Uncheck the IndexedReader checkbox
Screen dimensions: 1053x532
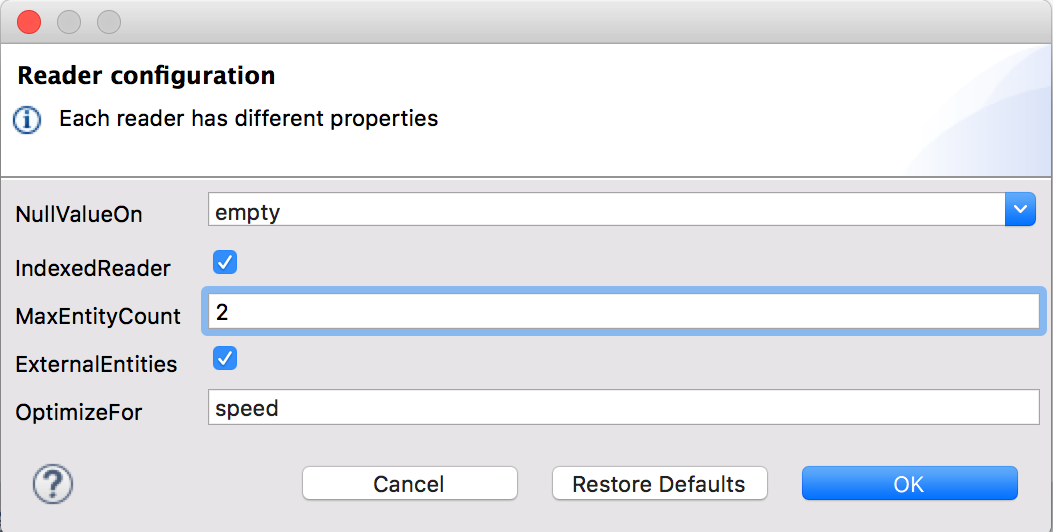pos(225,264)
